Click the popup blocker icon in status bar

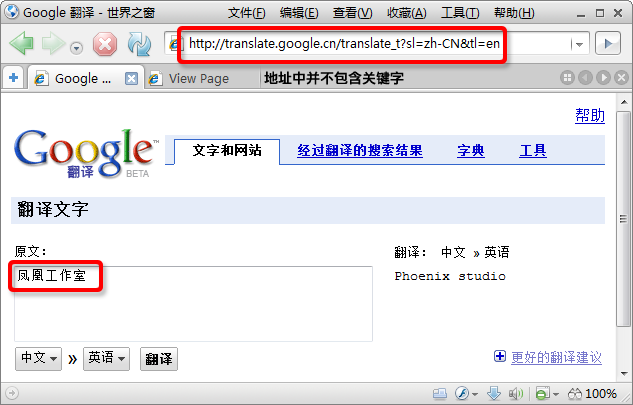543,393
